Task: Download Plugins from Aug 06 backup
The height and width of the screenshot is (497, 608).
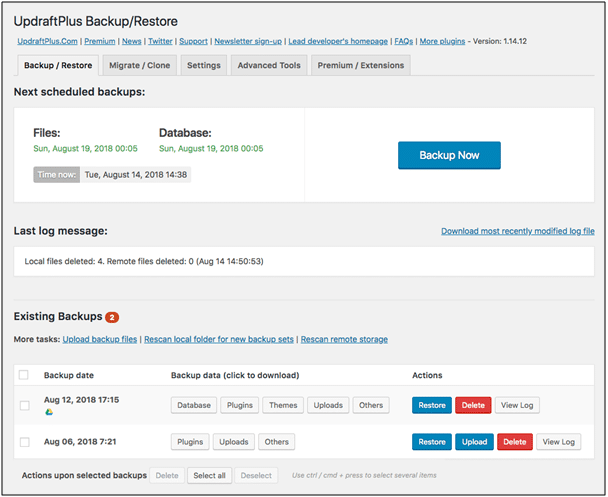Action: point(190,442)
